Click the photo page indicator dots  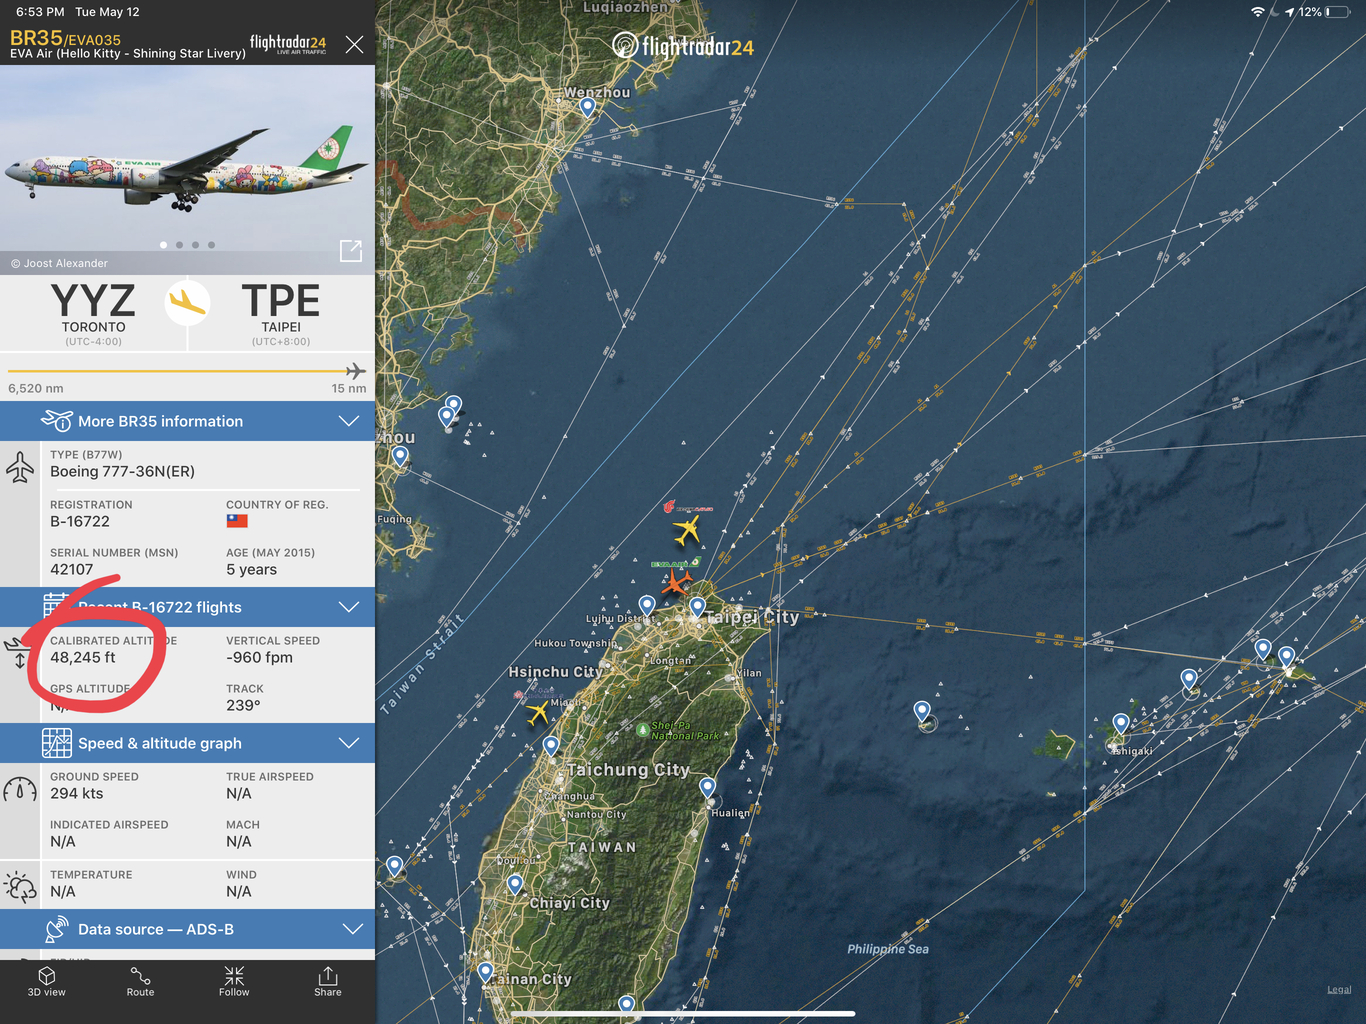(187, 245)
